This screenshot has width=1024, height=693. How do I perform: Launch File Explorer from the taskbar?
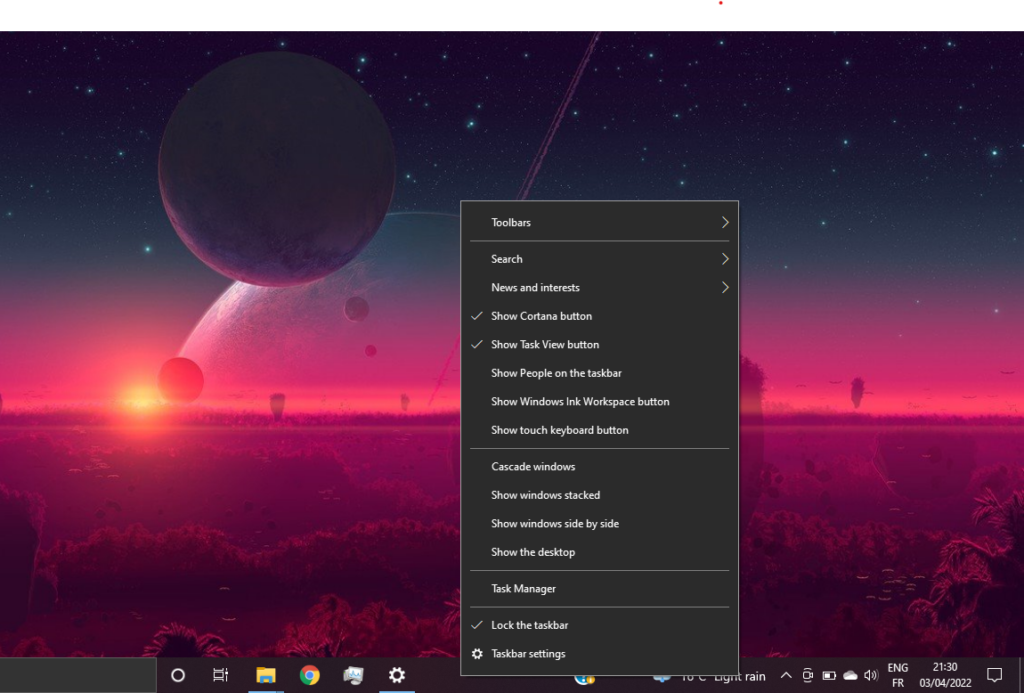[266, 675]
